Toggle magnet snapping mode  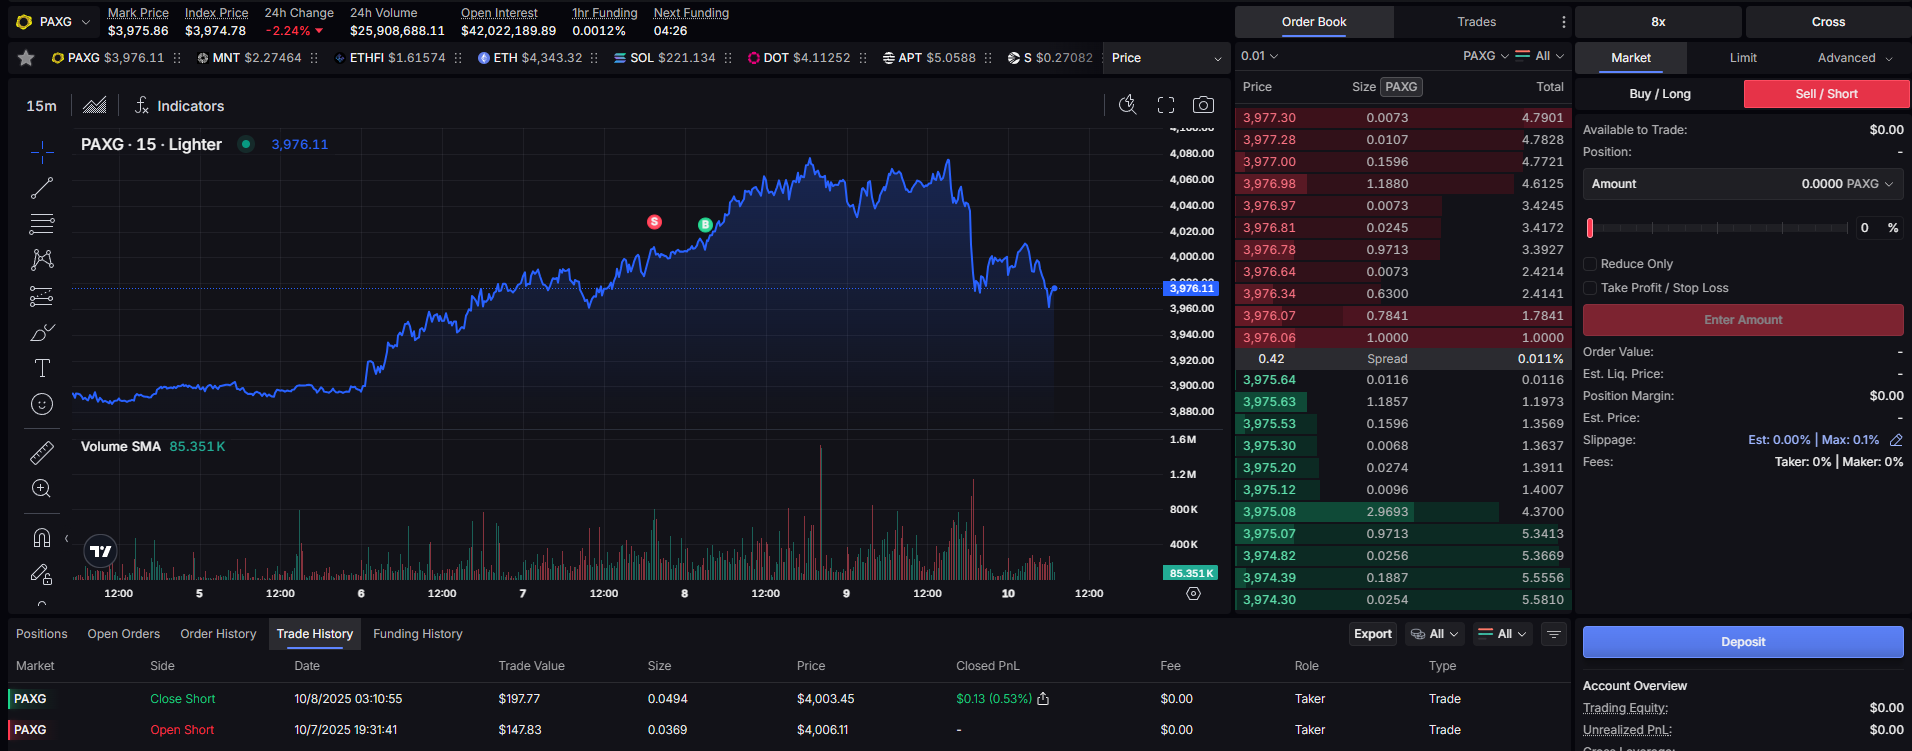(x=42, y=538)
